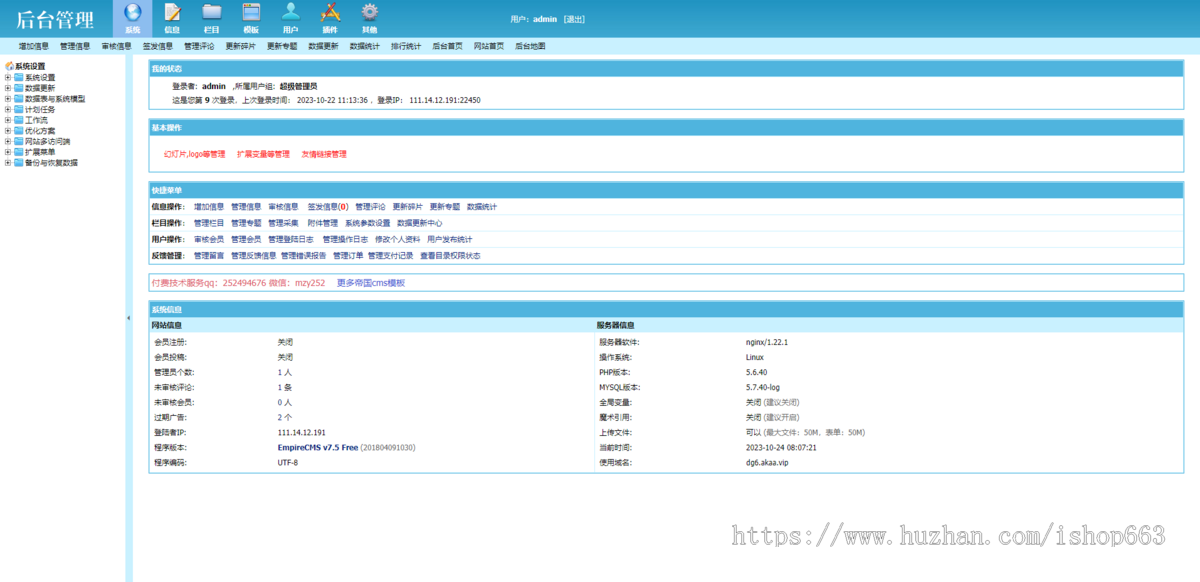Open 管理采集 in the 栏目操作 row
Image resolution: width=1200 pixels, height=582 pixels.
click(284, 223)
